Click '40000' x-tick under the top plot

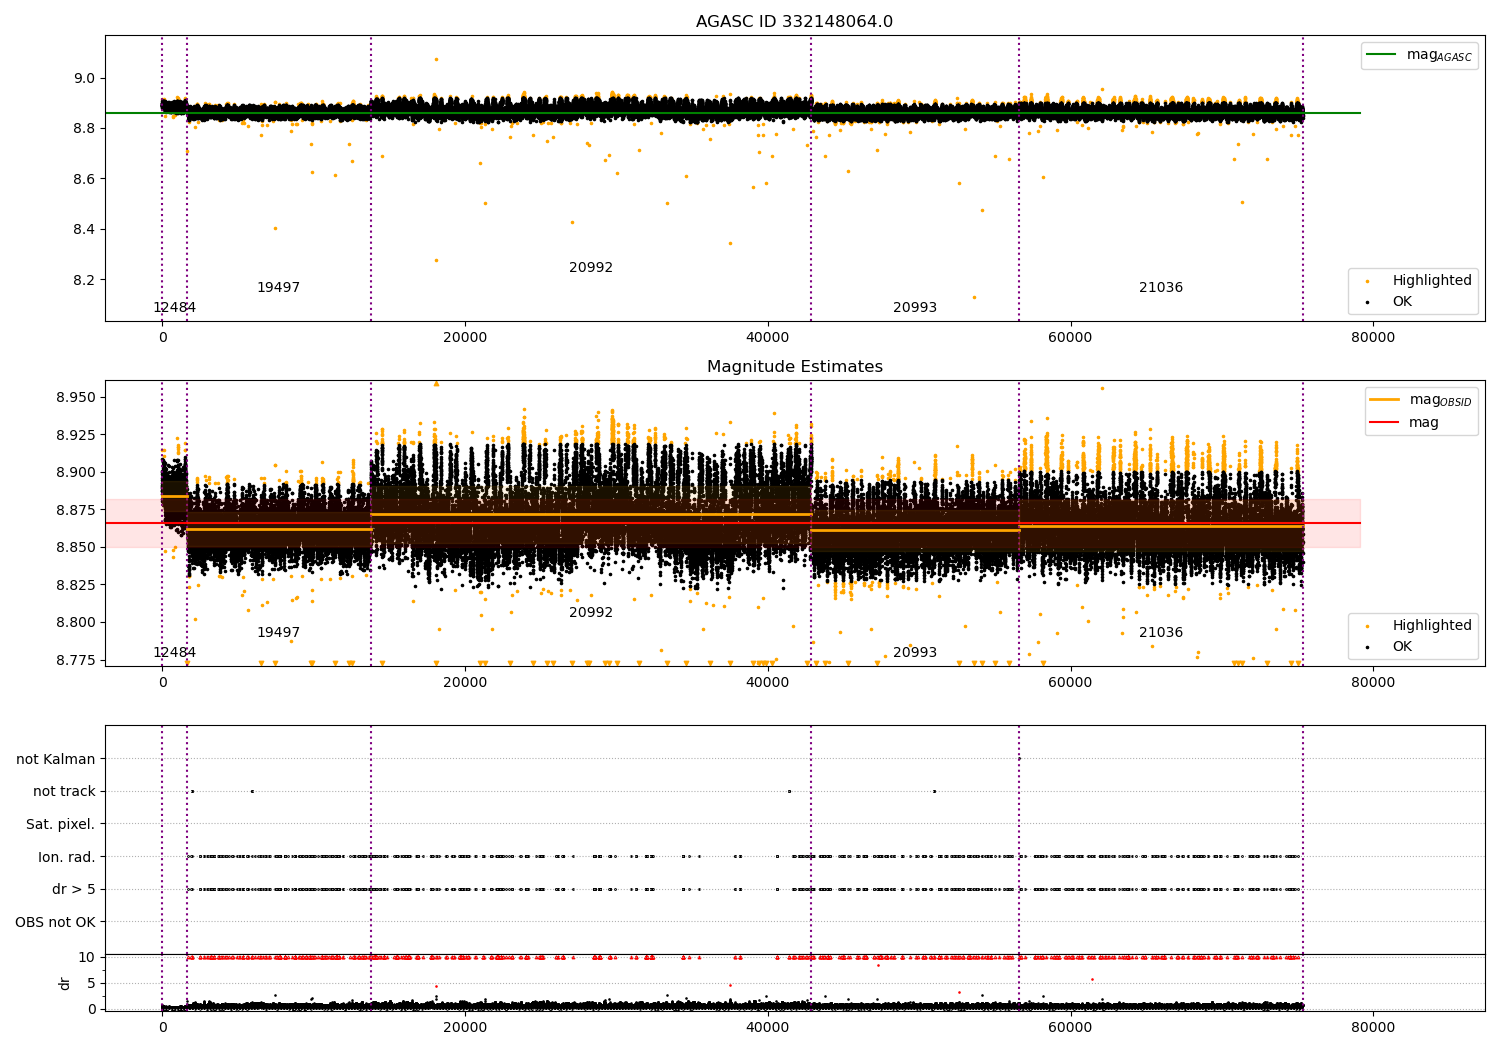pos(767,338)
